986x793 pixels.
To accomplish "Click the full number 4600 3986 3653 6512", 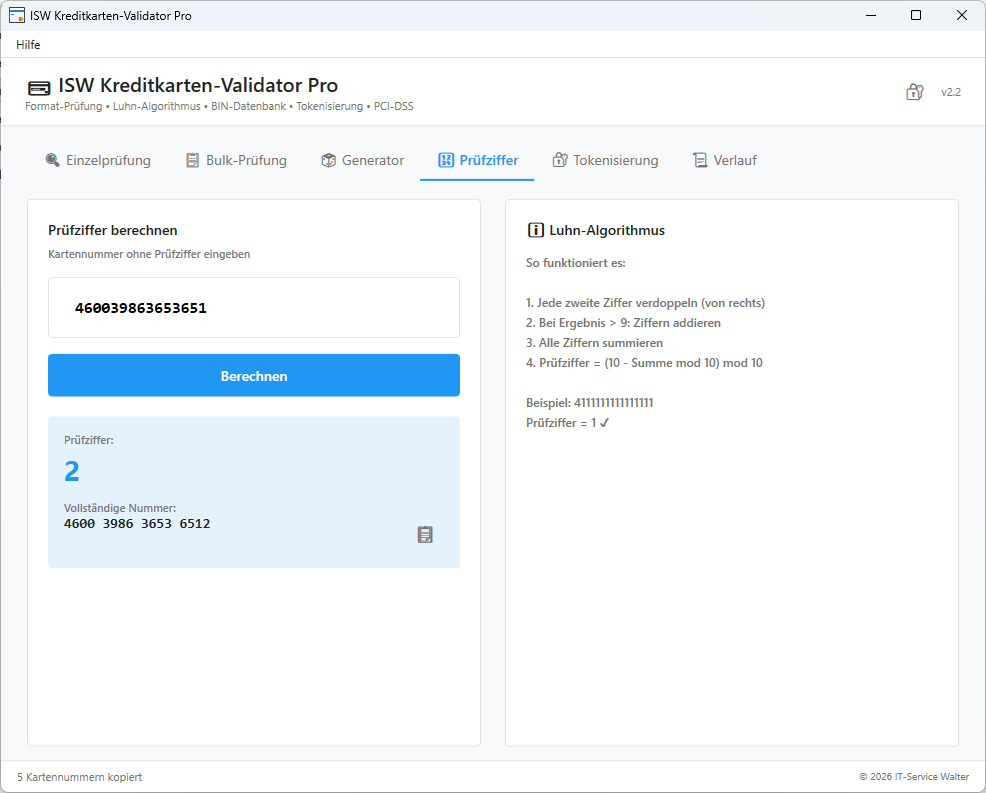I will pyautogui.click(x=137, y=524).
